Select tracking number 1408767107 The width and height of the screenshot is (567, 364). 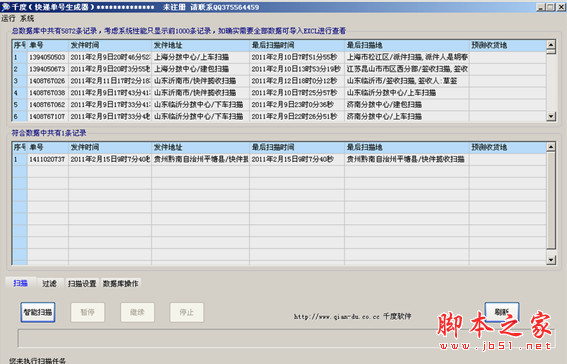click(x=47, y=116)
